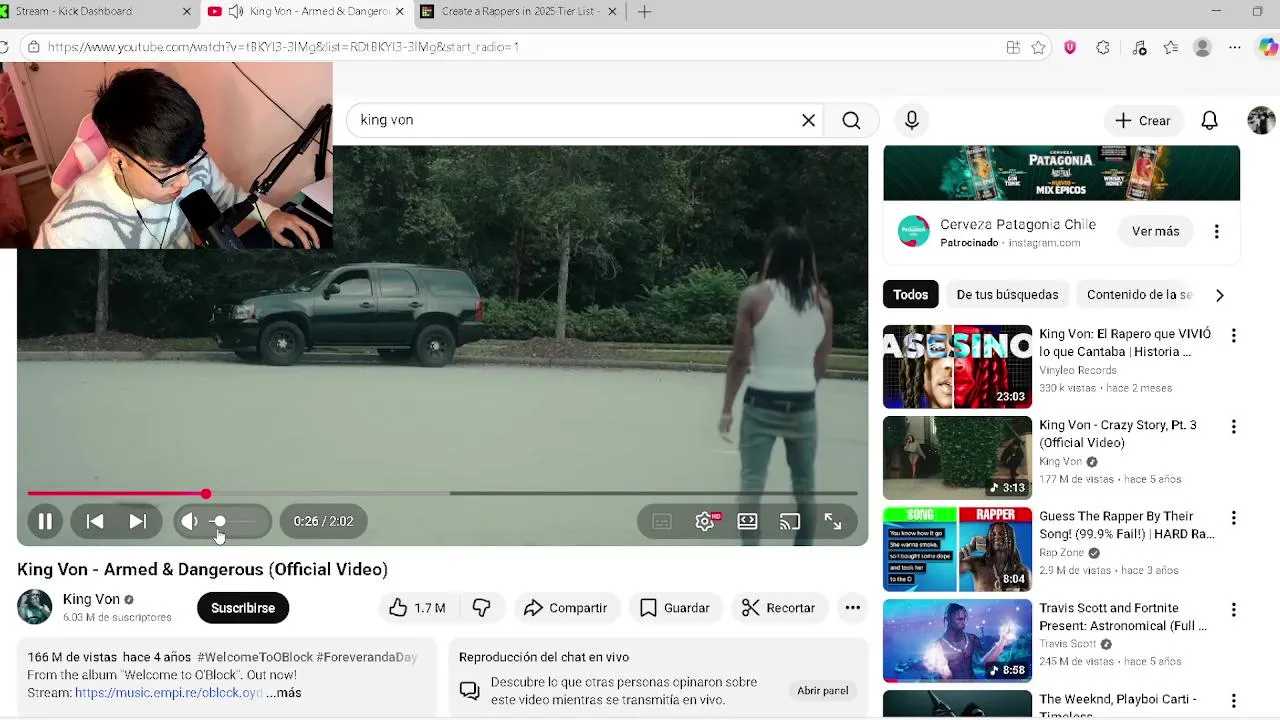
Task: Select De tus búsquedas chip
Action: click(1007, 295)
